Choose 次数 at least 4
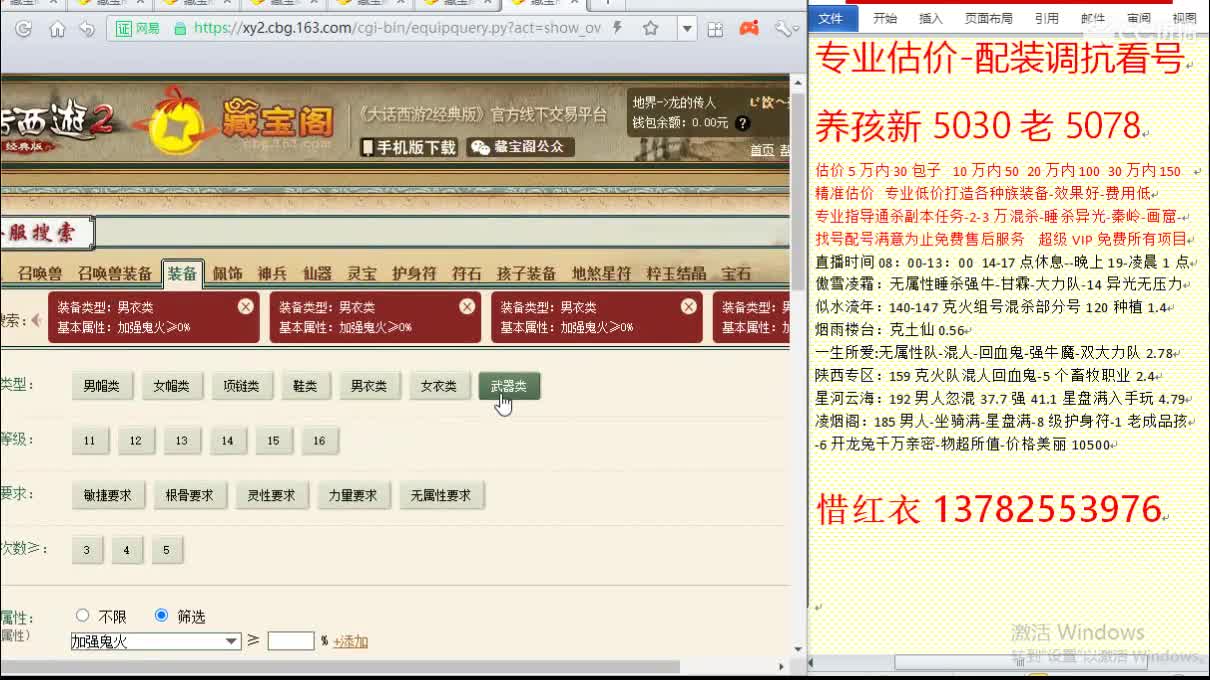1210x680 pixels. [x=127, y=550]
